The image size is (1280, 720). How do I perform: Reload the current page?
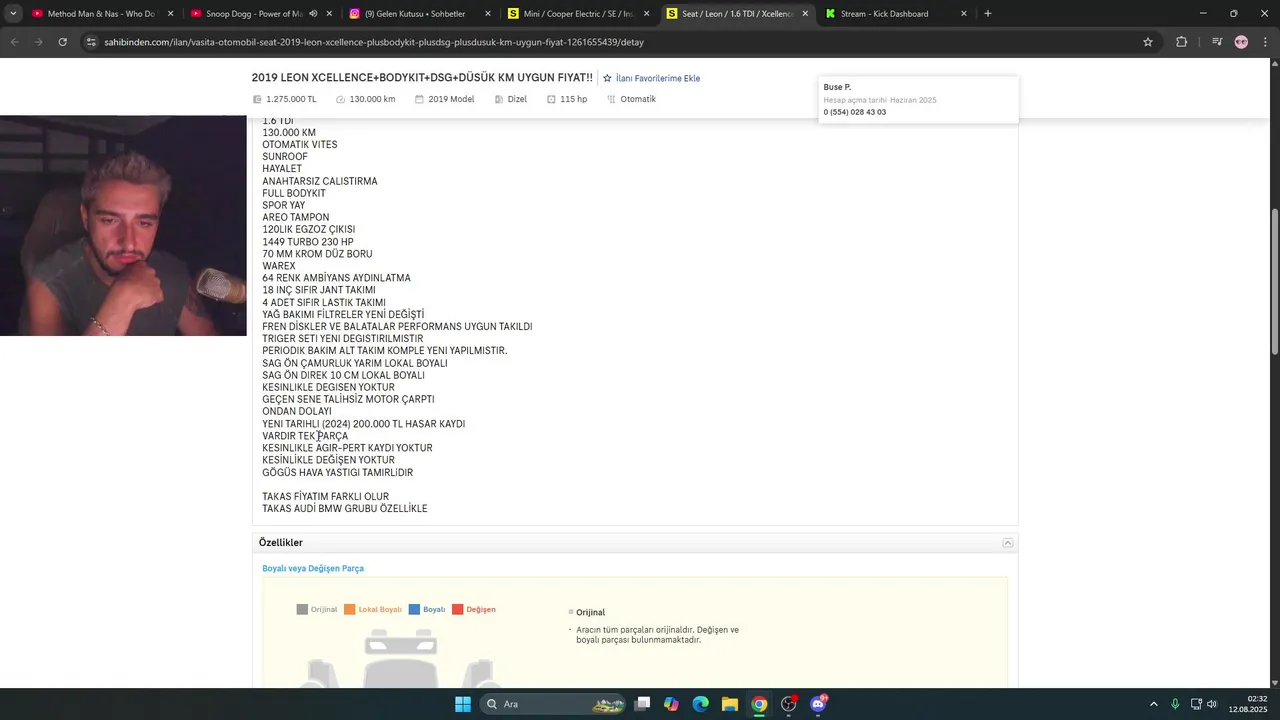click(62, 42)
